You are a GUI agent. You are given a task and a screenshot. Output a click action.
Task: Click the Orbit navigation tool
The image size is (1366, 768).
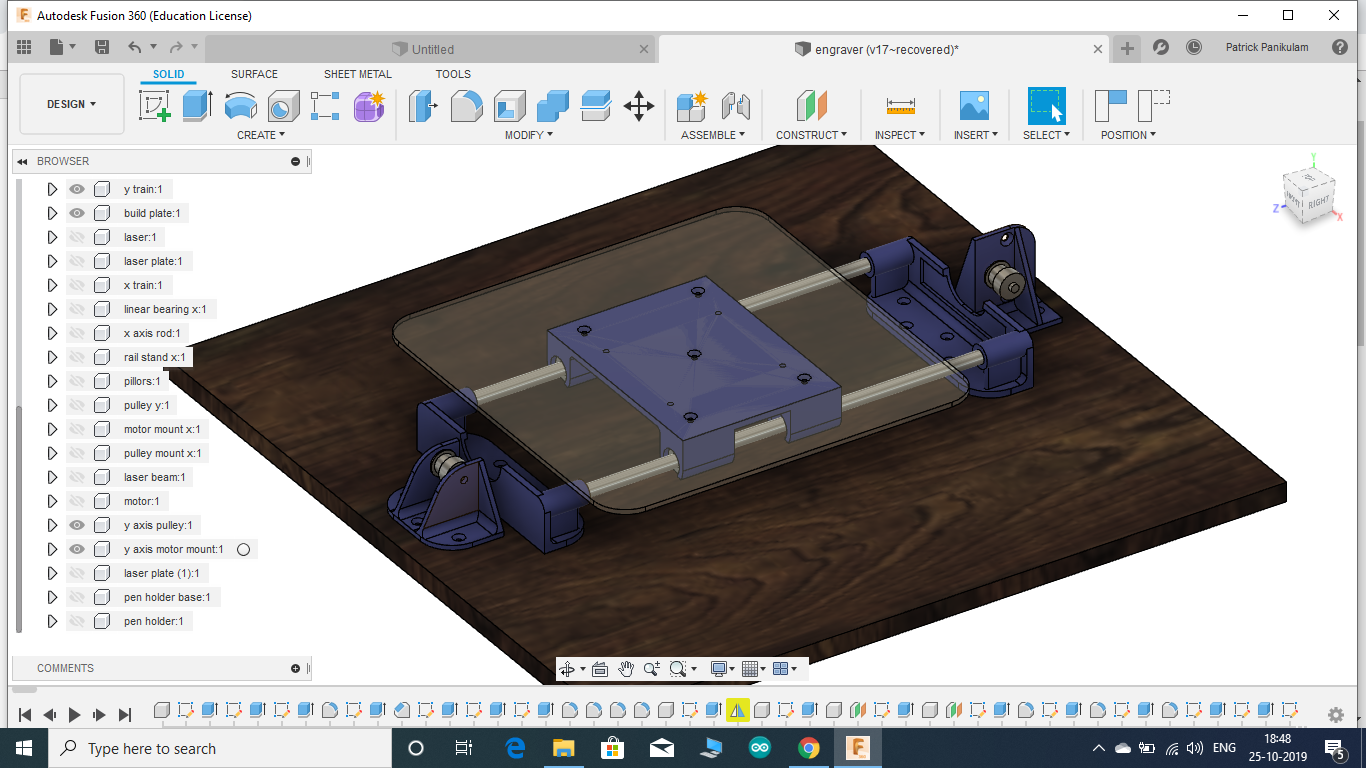[x=568, y=669]
